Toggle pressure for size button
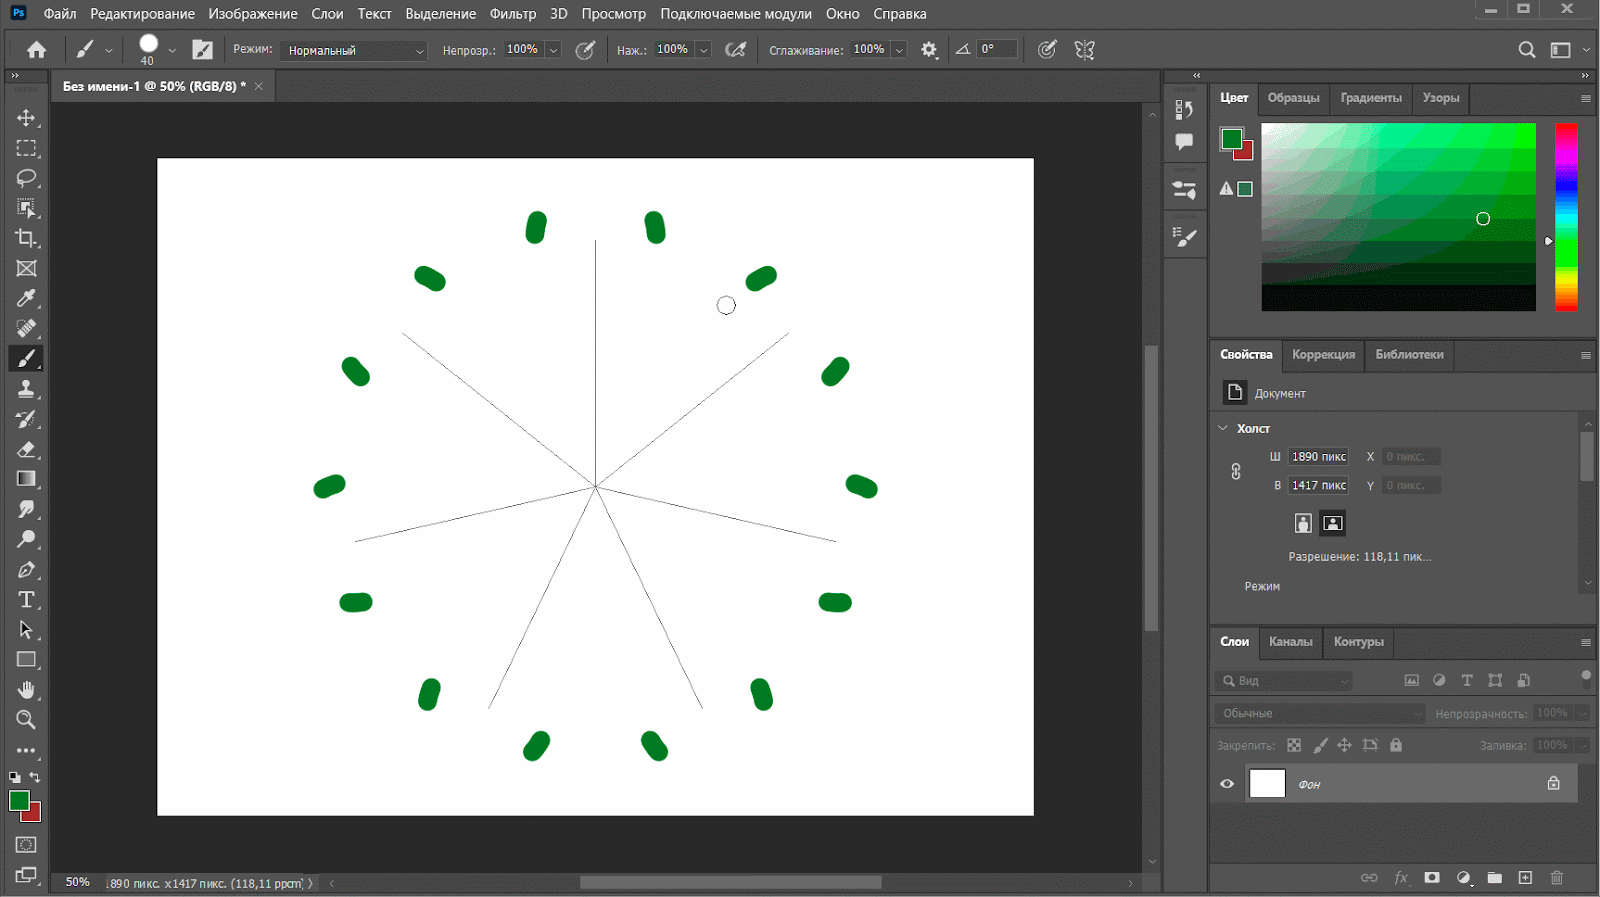Viewport: 1600px width, 897px height. 1047,50
